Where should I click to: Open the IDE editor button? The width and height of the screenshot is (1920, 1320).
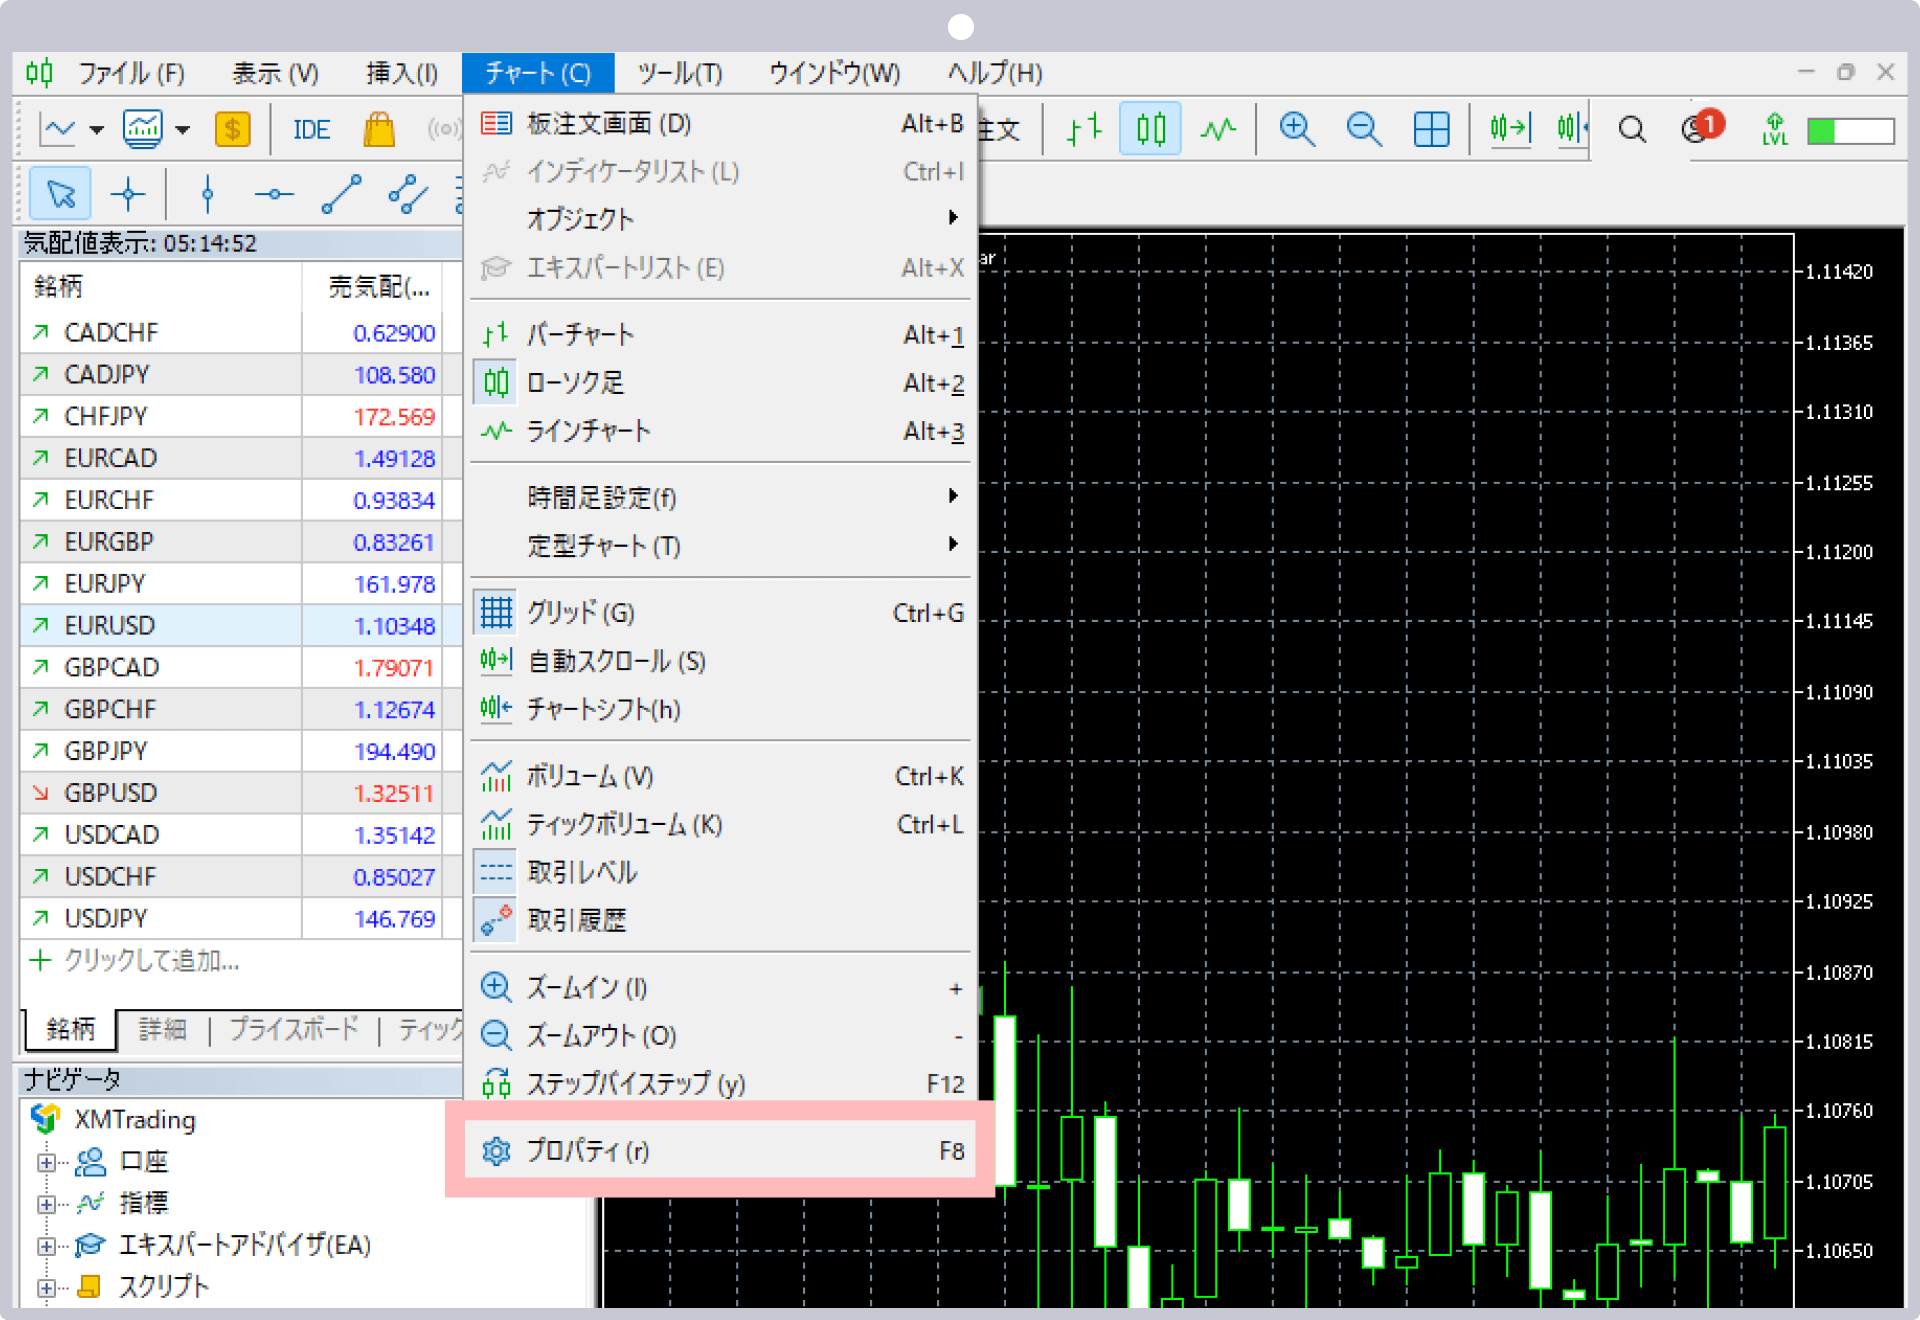point(311,130)
